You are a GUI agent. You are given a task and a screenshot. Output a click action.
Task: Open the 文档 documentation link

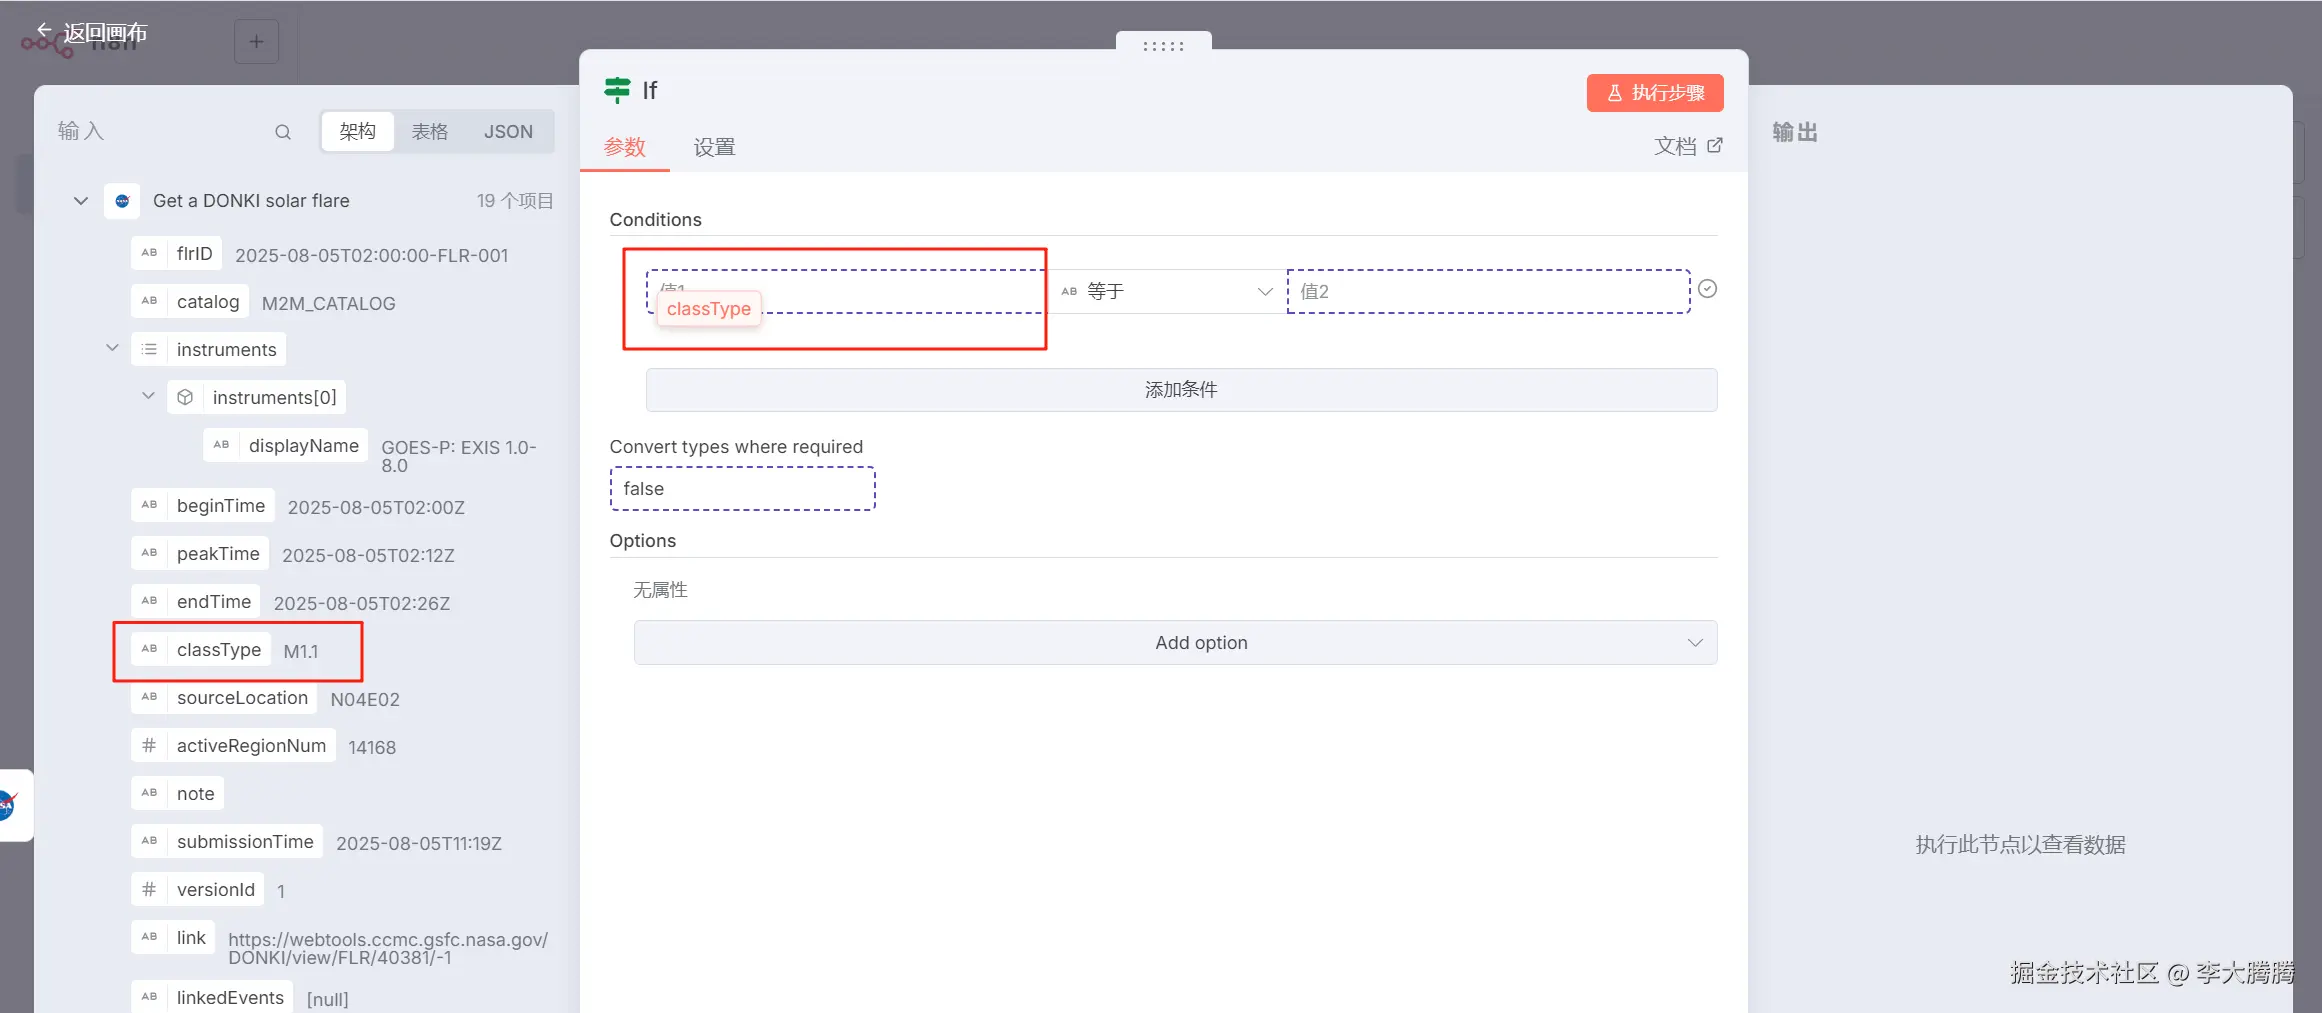tap(1688, 146)
